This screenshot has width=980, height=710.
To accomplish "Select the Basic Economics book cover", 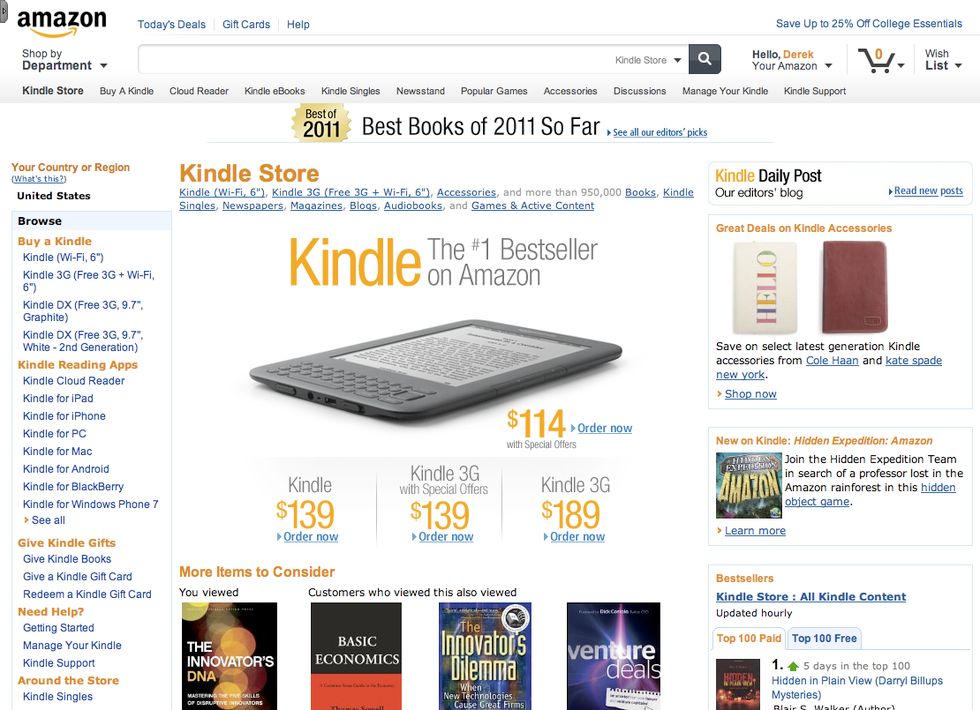I will click(356, 656).
